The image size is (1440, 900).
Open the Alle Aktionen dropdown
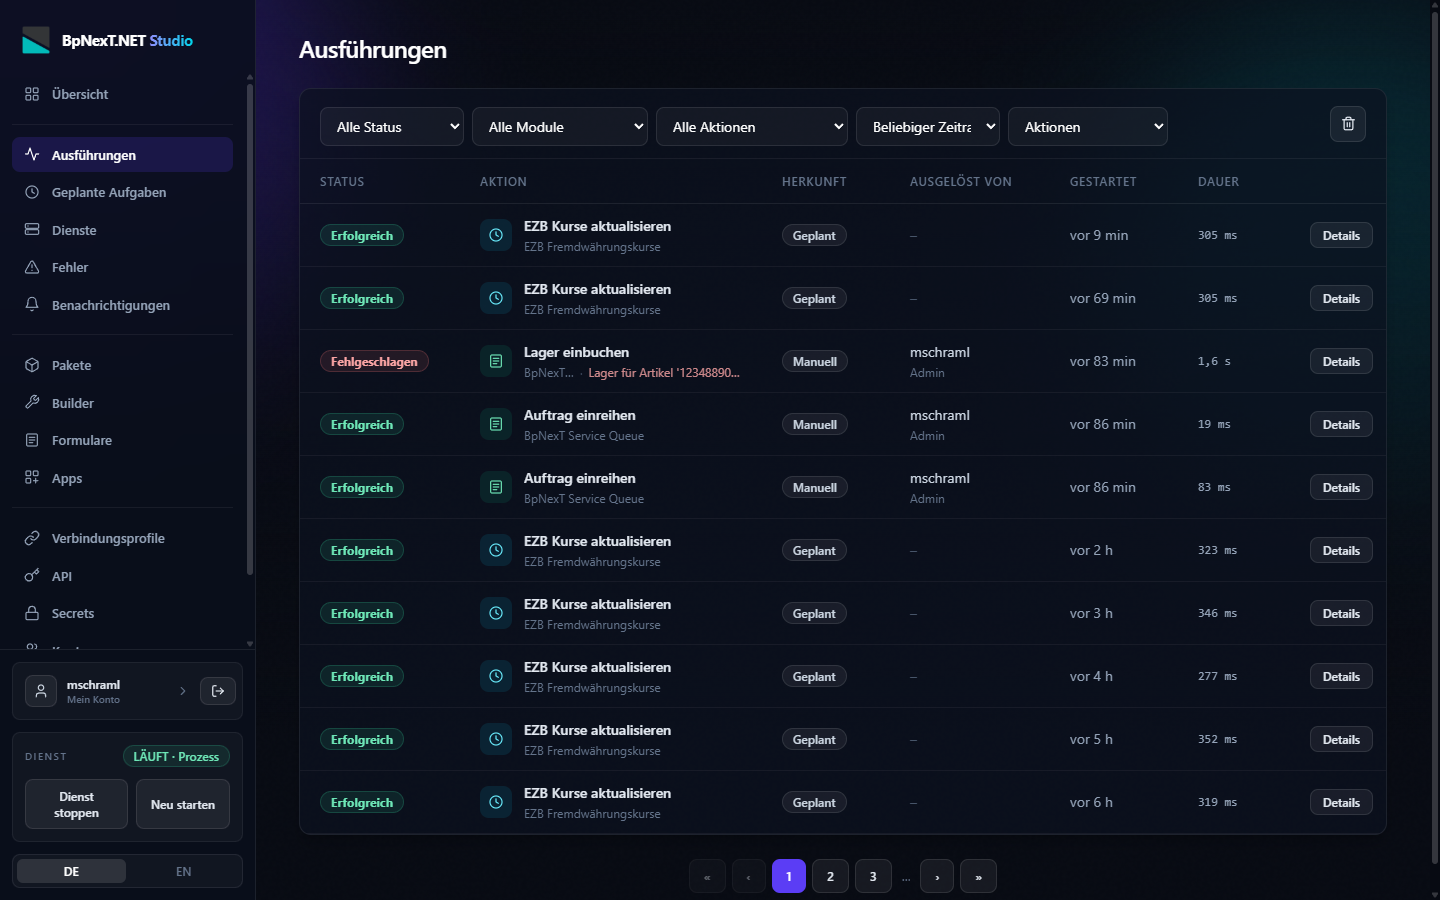click(752, 127)
